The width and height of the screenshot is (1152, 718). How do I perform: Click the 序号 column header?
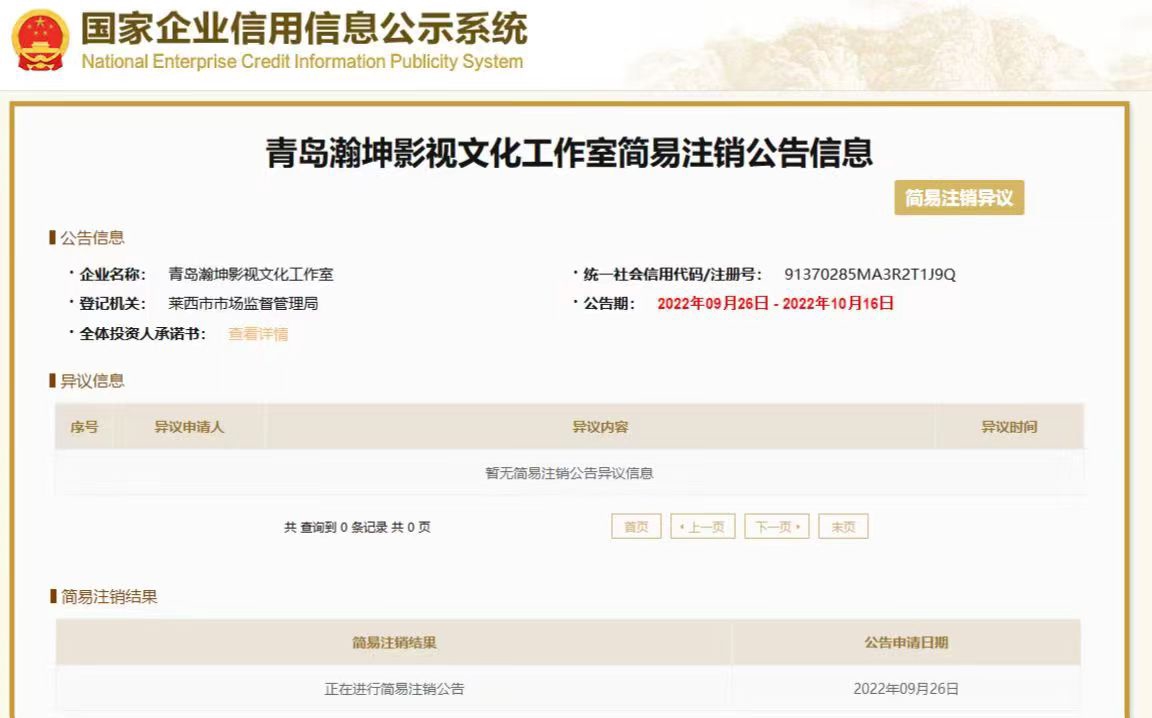(x=84, y=427)
